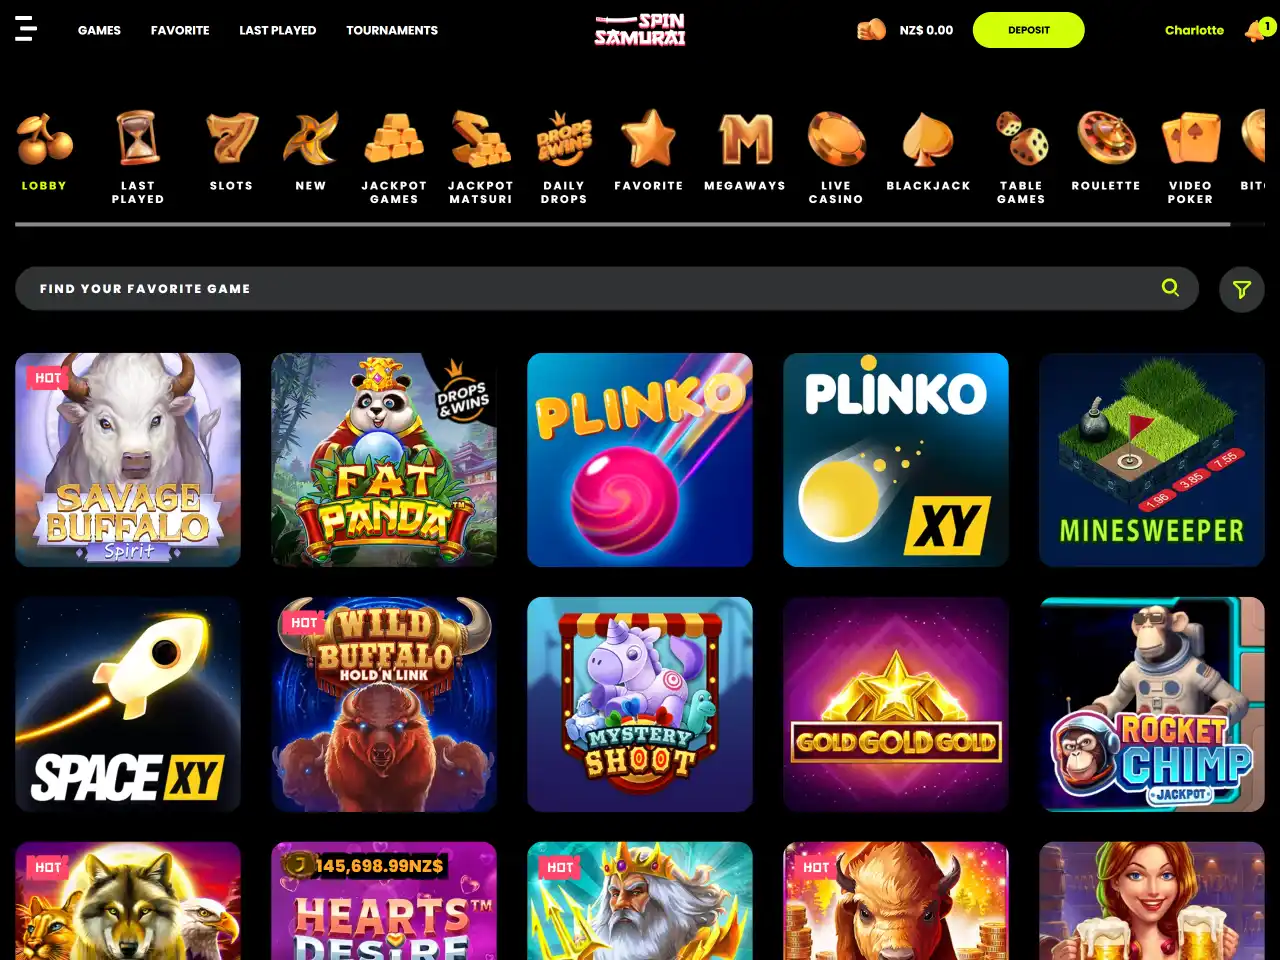Screen dimensions: 1280x960
Task: Open the Live Casino chip icon
Action: (x=836, y=138)
